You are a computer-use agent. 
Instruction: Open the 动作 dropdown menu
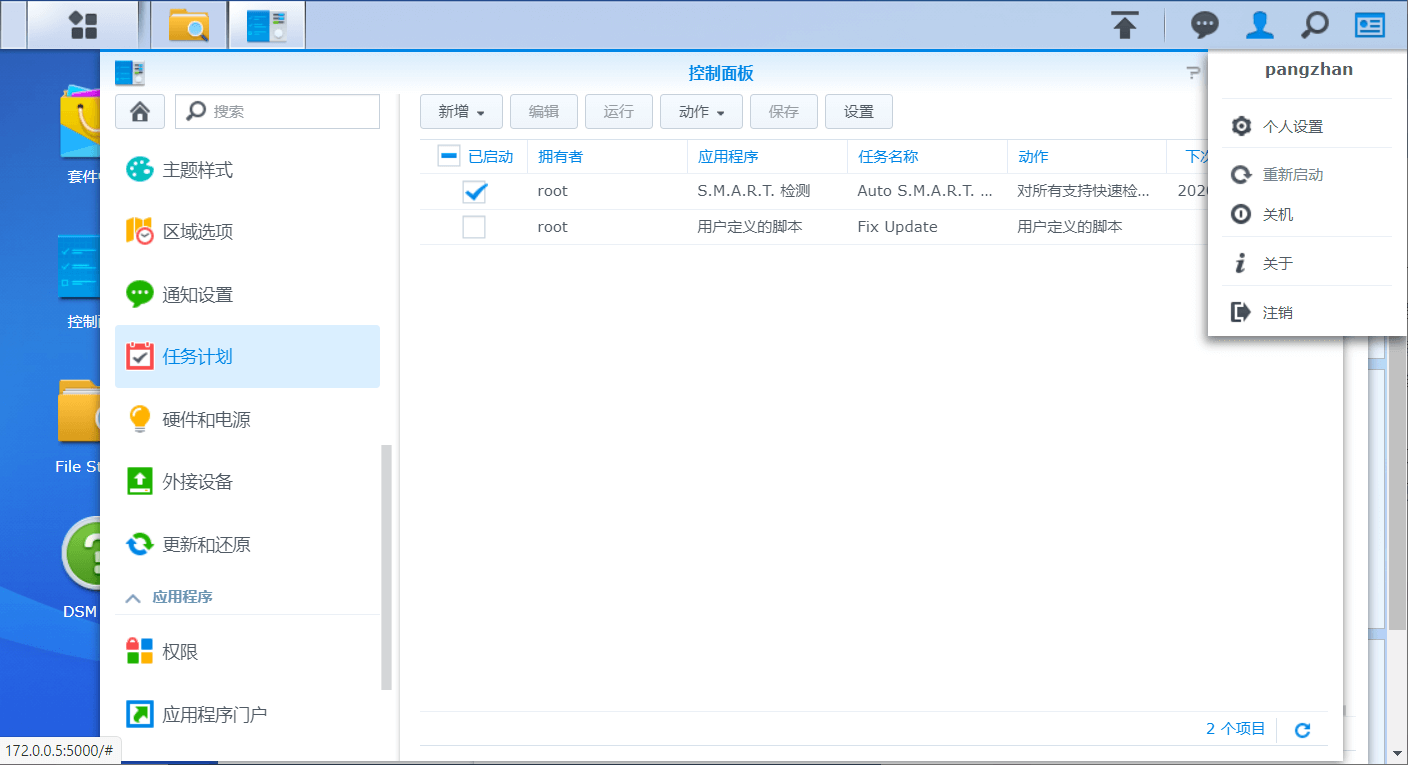click(x=701, y=111)
